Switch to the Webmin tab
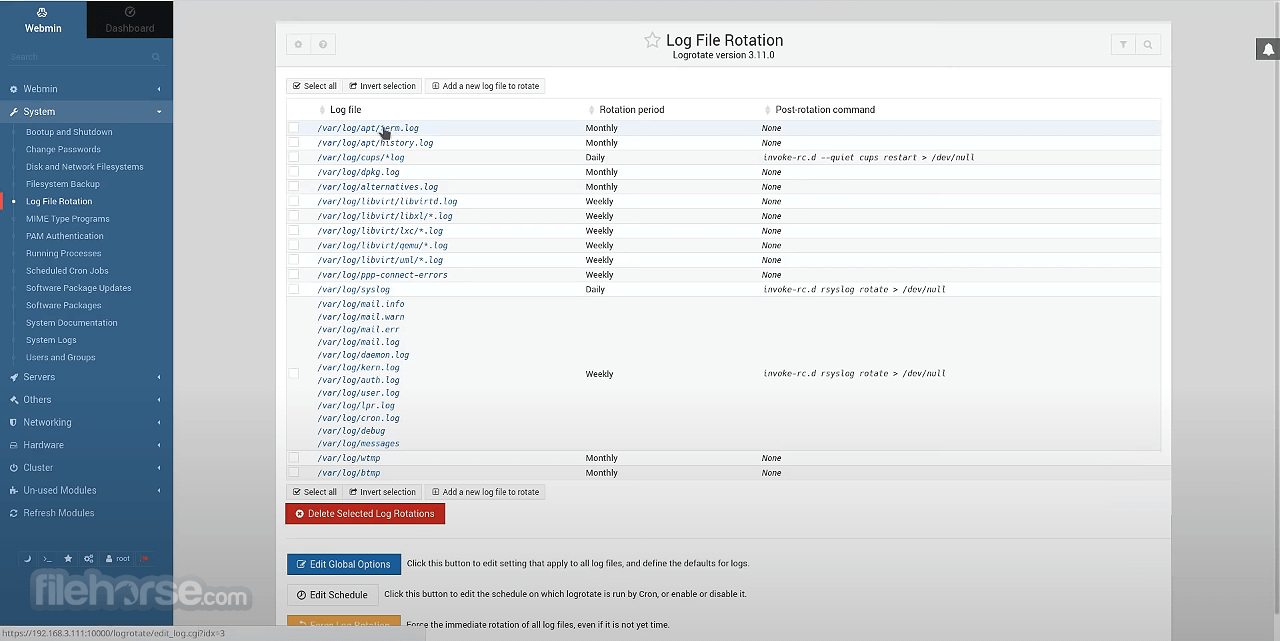The width and height of the screenshot is (1280, 641). pos(43,20)
